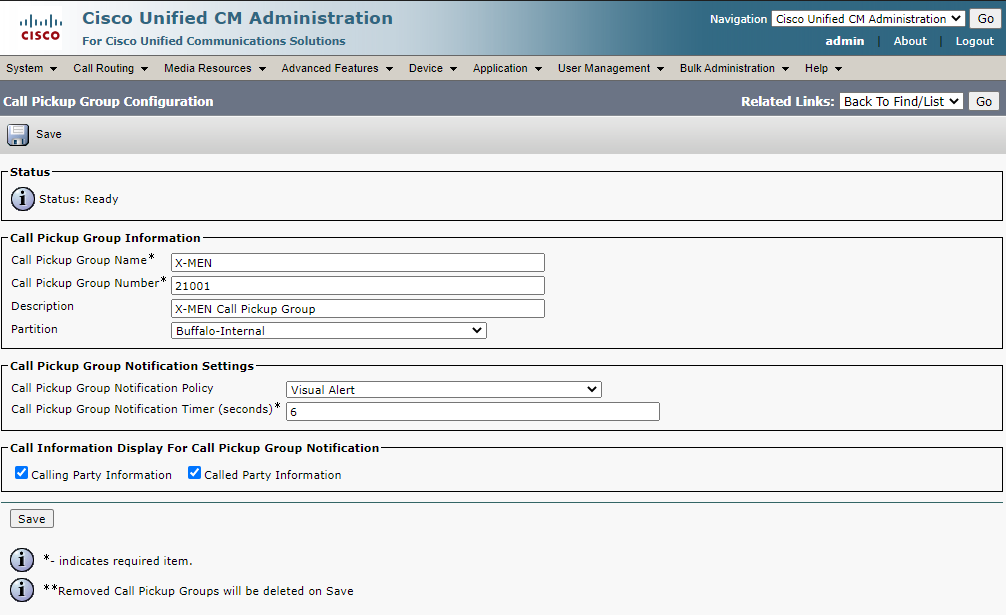The width and height of the screenshot is (1006, 615).
Task: Open the Navigation dropdown
Action: point(868,19)
